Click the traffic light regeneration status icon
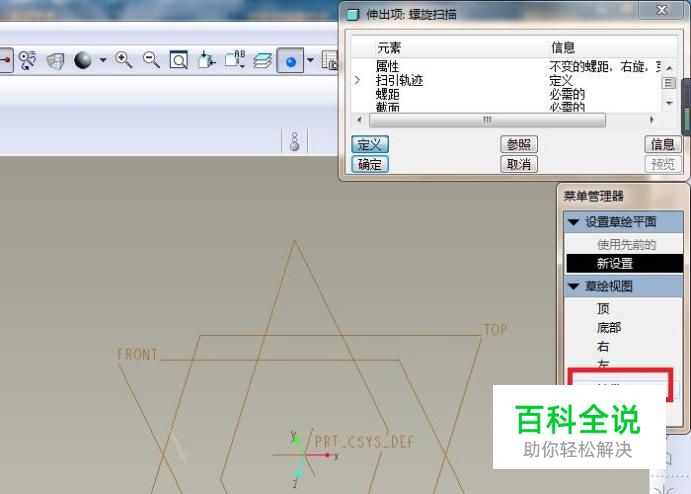 [295, 141]
